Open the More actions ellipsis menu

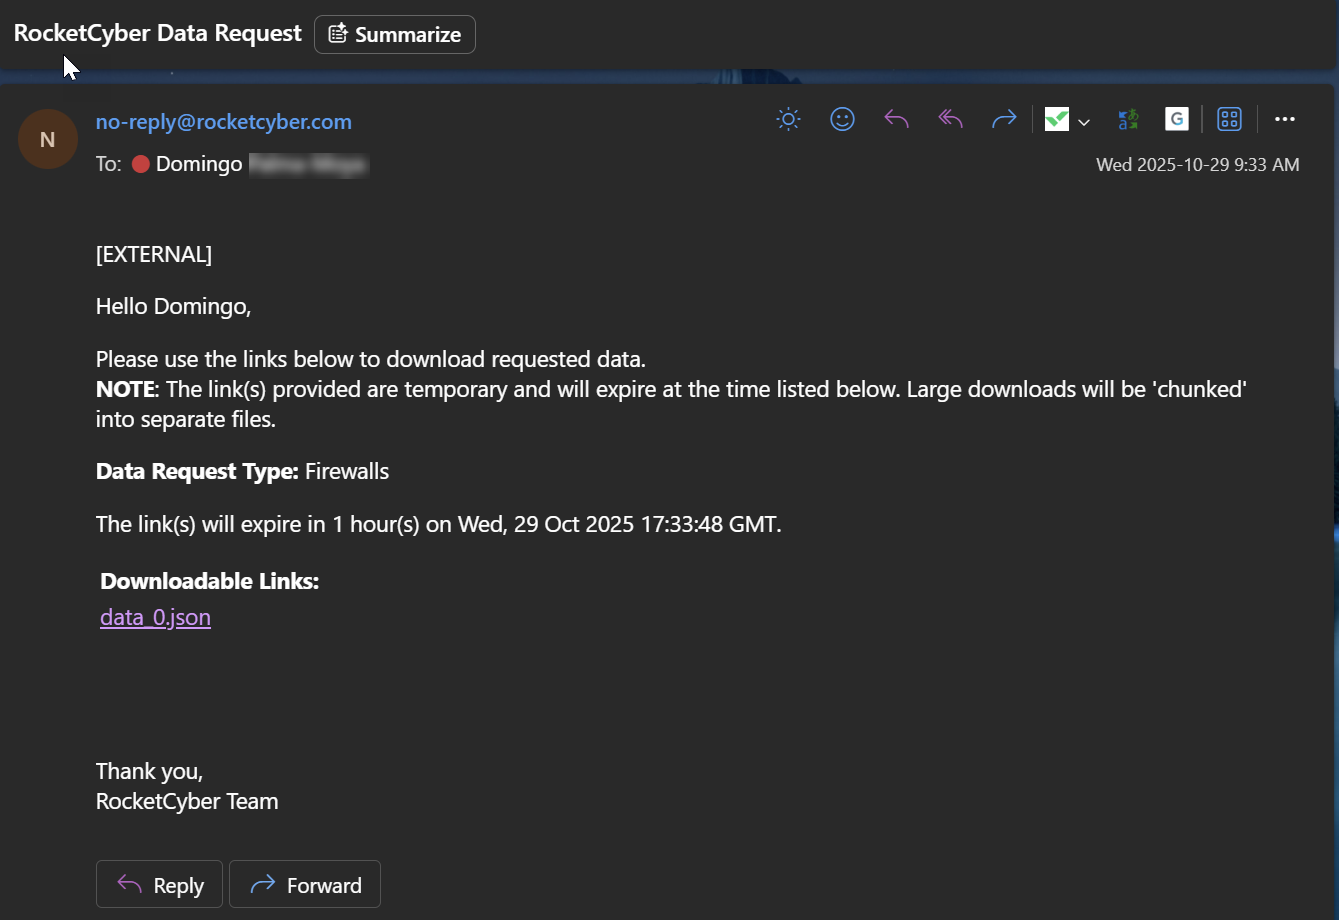tap(1285, 120)
